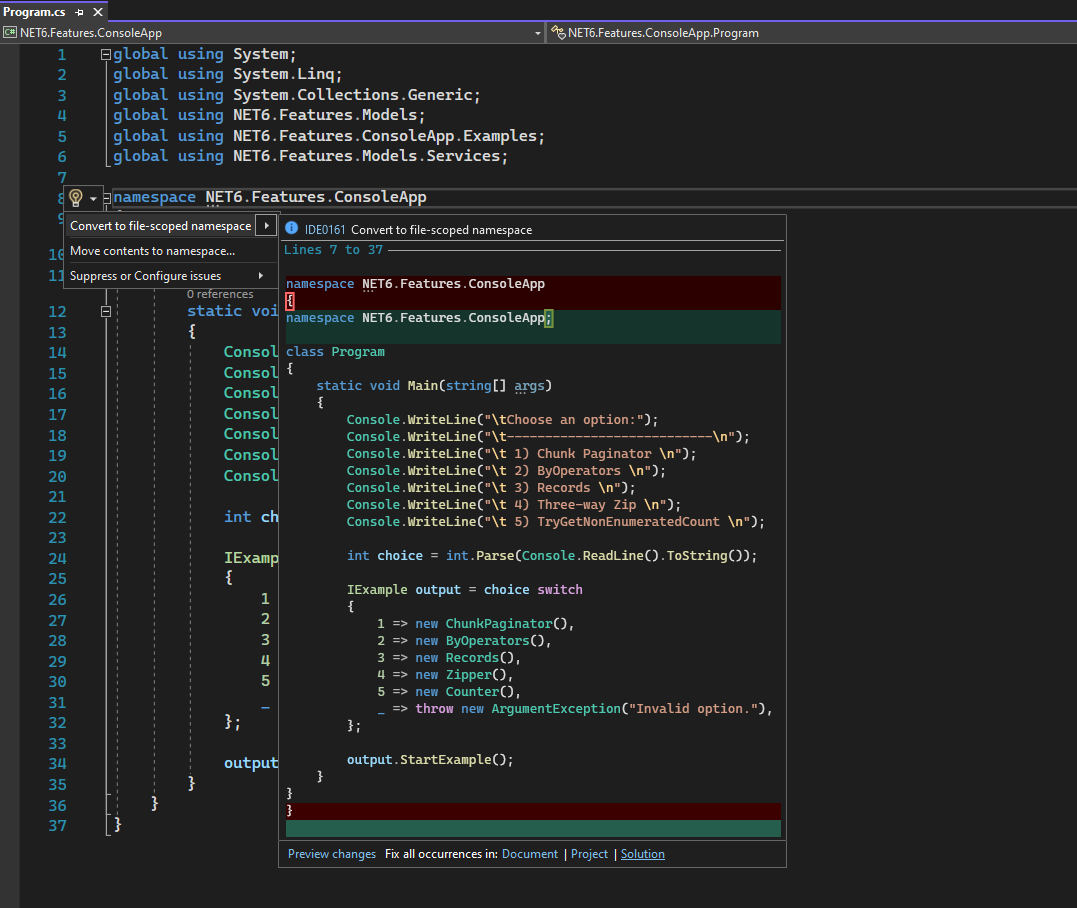Click the Program symbol icon beside the right breadcrumb
This screenshot has height=908, width=1077.
point(558,32)
